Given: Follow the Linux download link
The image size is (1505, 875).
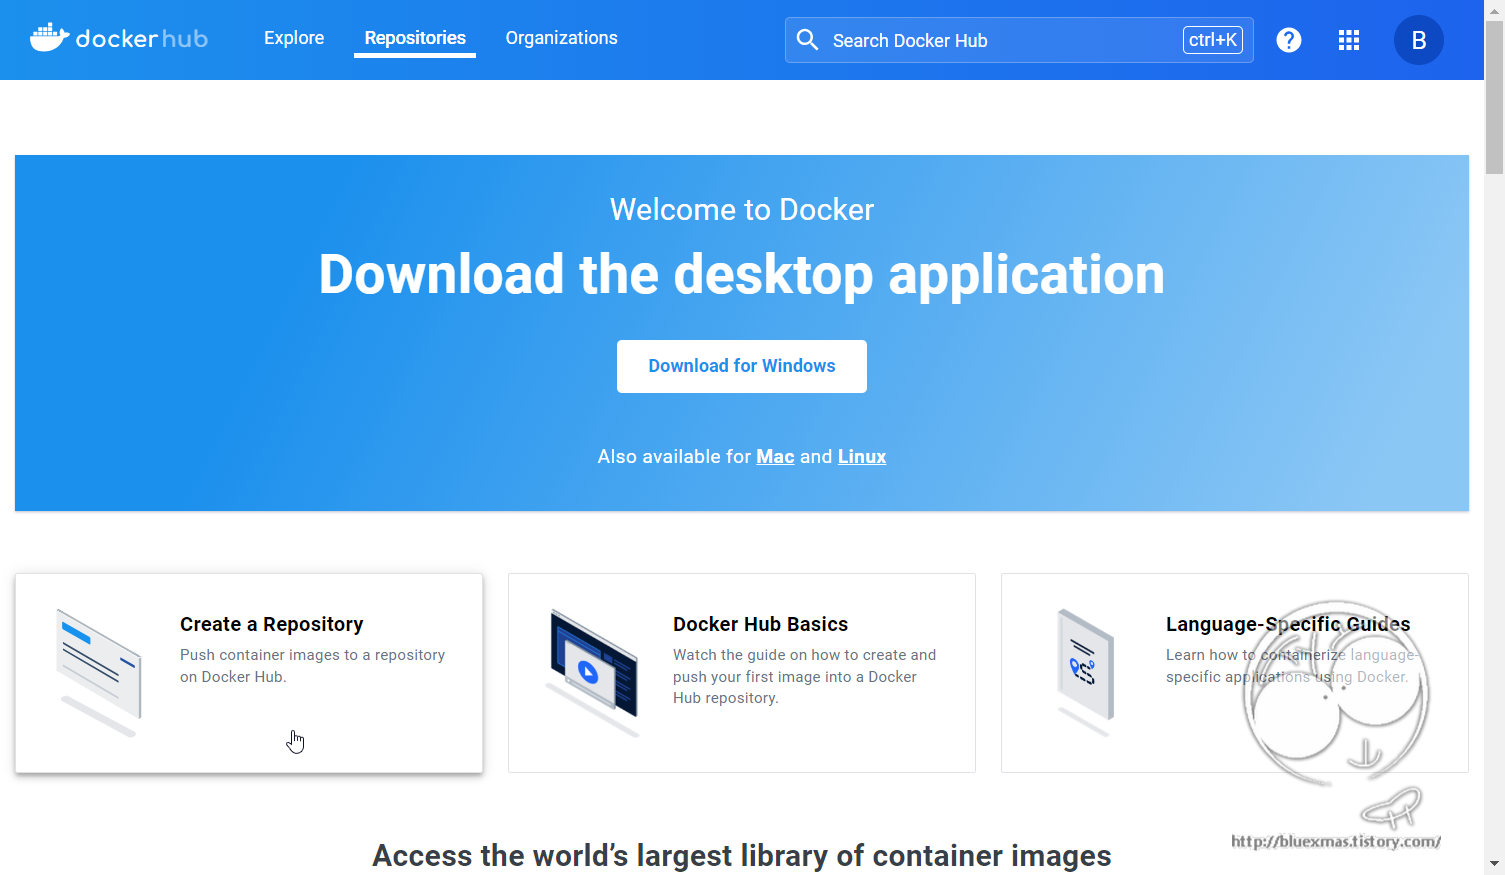Looking at the screenshot, I should click(862, 457).
